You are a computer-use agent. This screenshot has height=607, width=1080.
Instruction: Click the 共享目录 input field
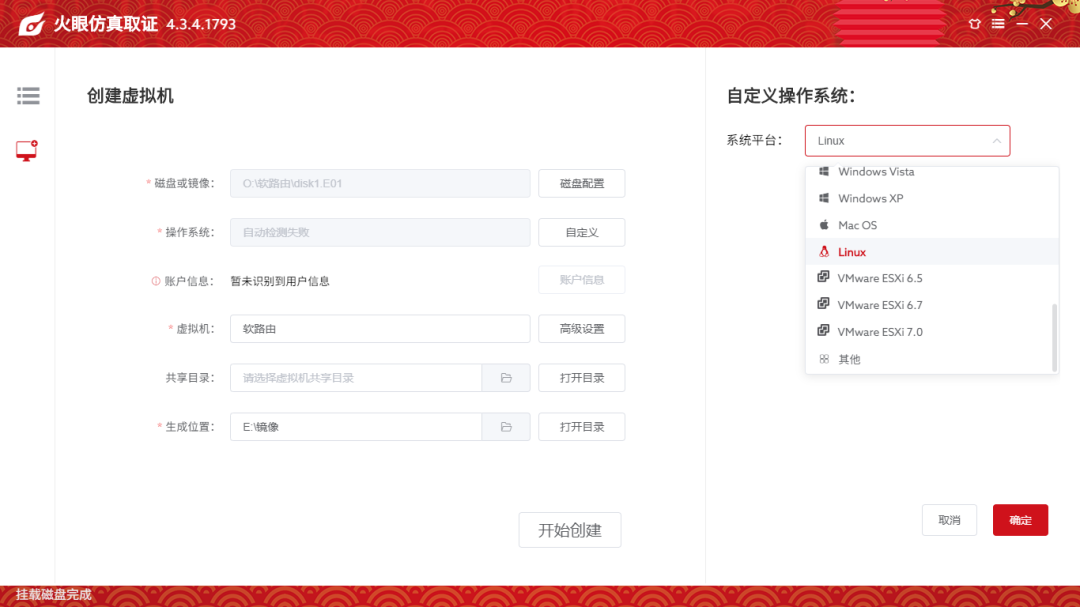pyautogui.click(x=356, y=378)
